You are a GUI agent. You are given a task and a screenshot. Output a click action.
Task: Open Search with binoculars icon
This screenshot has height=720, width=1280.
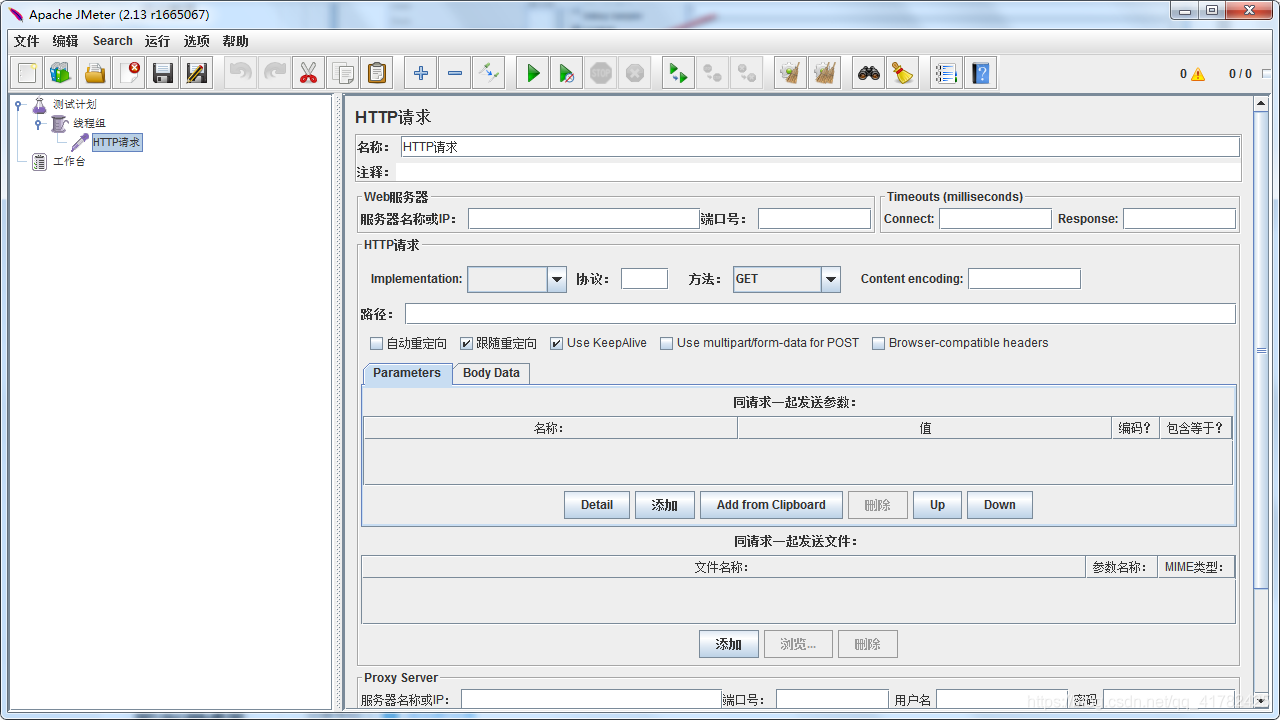point(869,73)
